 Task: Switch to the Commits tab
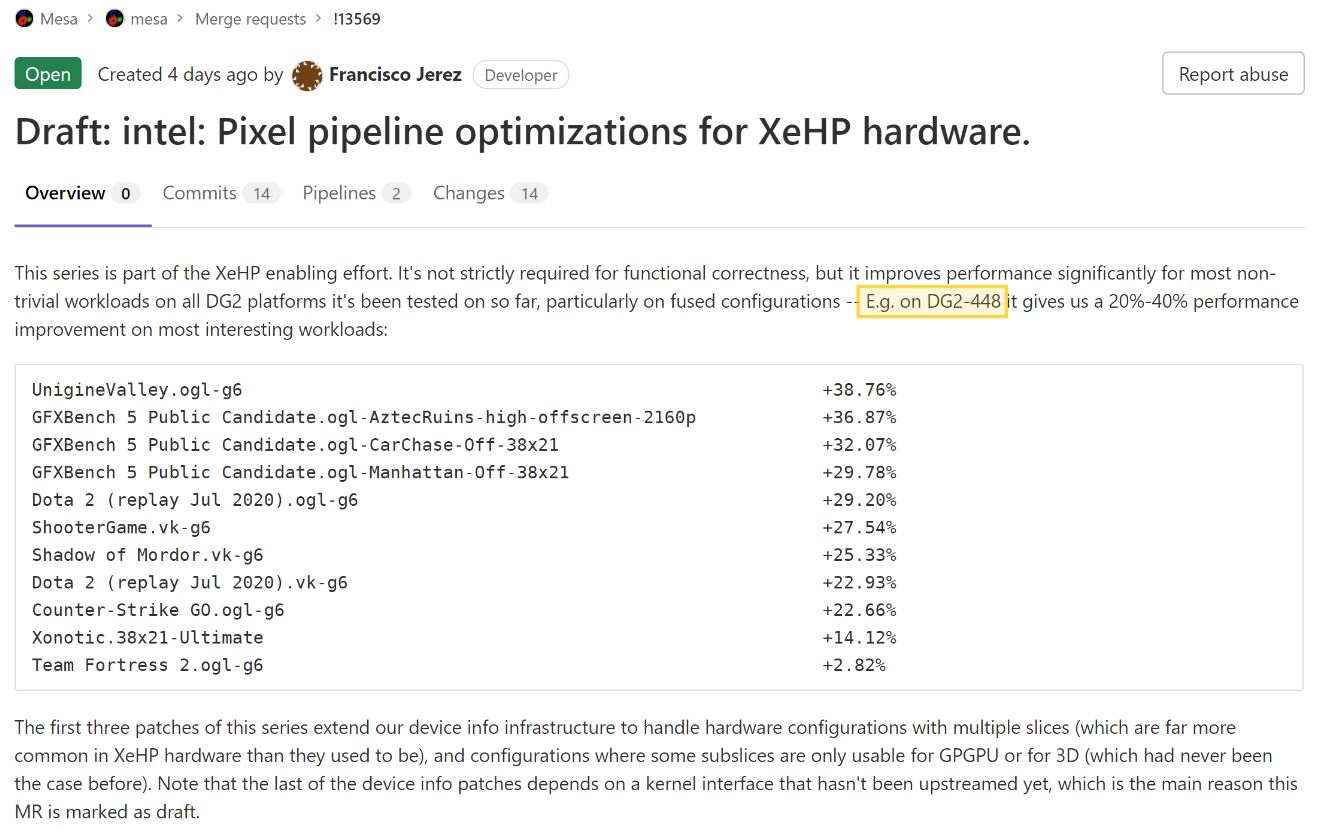click(200, 193)
